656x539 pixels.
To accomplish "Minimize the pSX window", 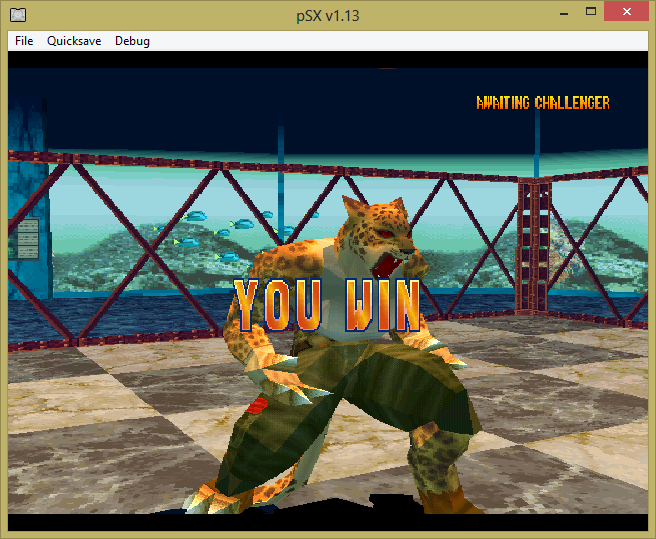I will (x=564, y=13).
